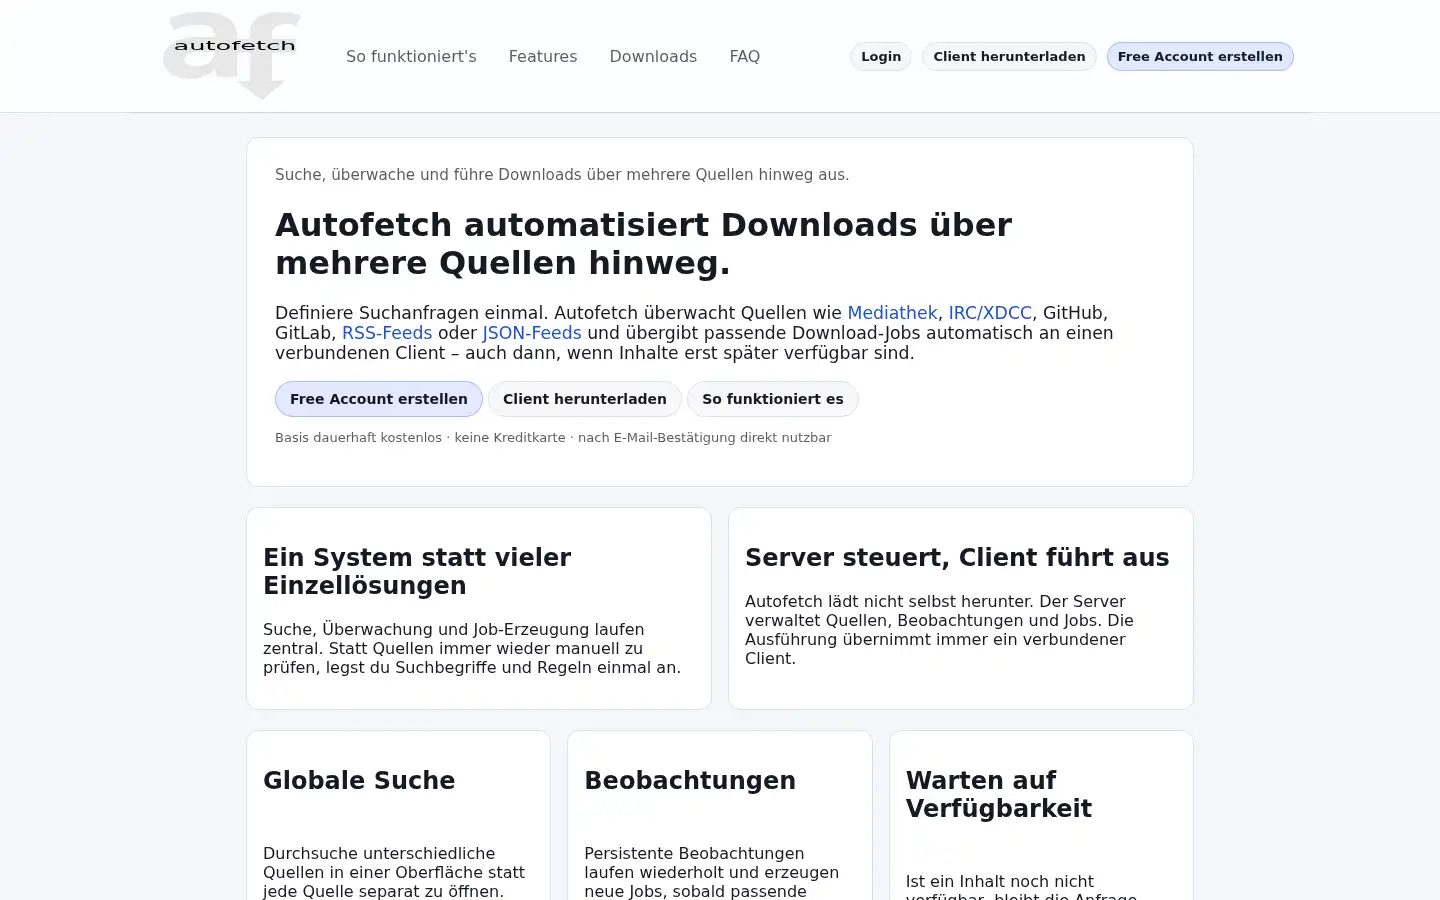Click the note Basis dauerhaft kostenlos
The width and height of the screenshot is (1440, 900).
pyautogui.click(x=553, y=438)
